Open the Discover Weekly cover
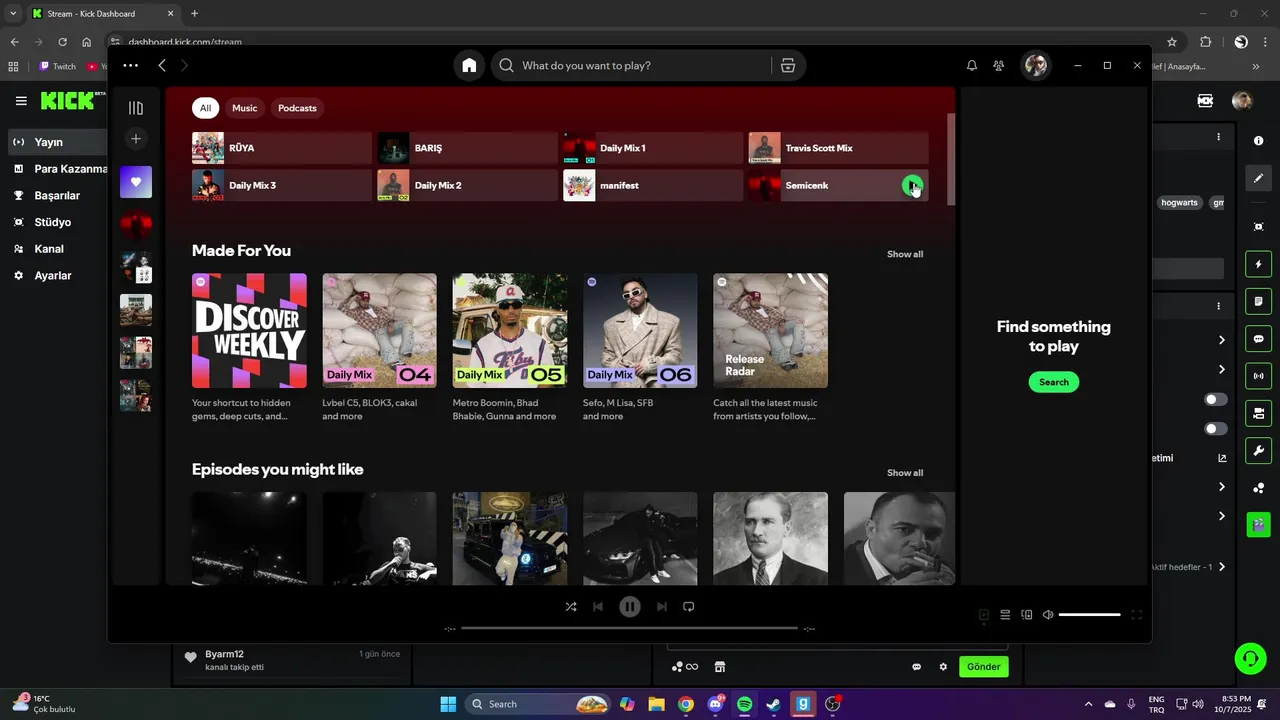 (249, 330)
